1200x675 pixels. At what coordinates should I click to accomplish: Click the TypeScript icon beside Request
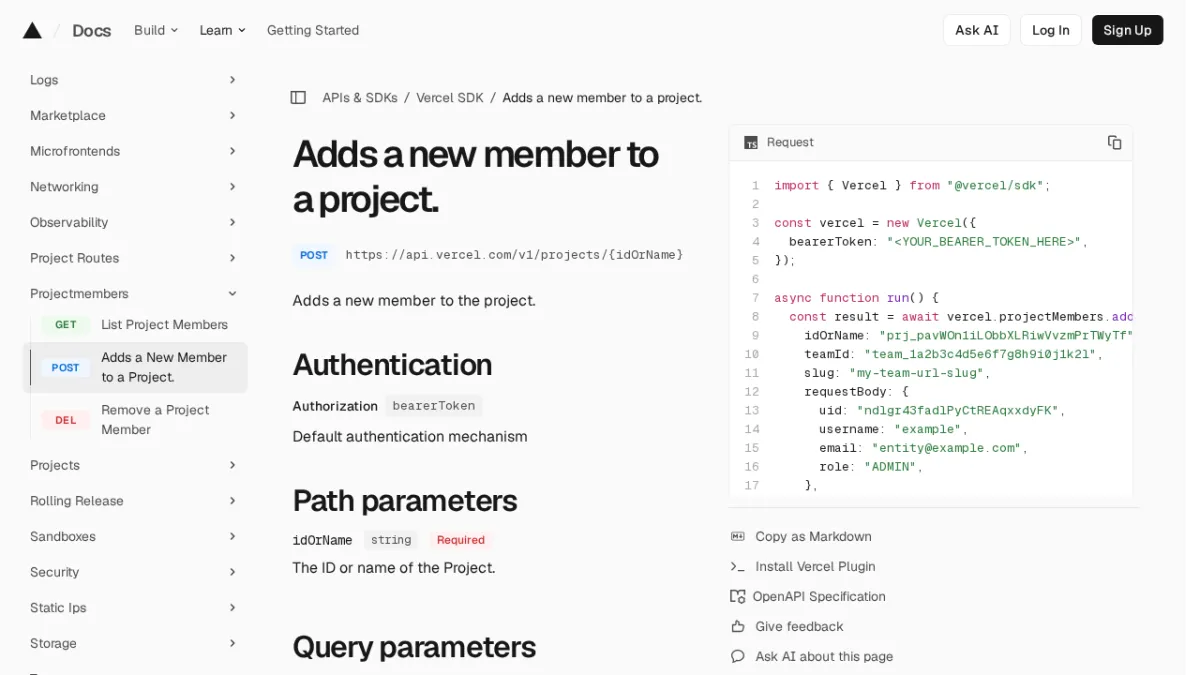pyautogui.click(x=751, y=142)
